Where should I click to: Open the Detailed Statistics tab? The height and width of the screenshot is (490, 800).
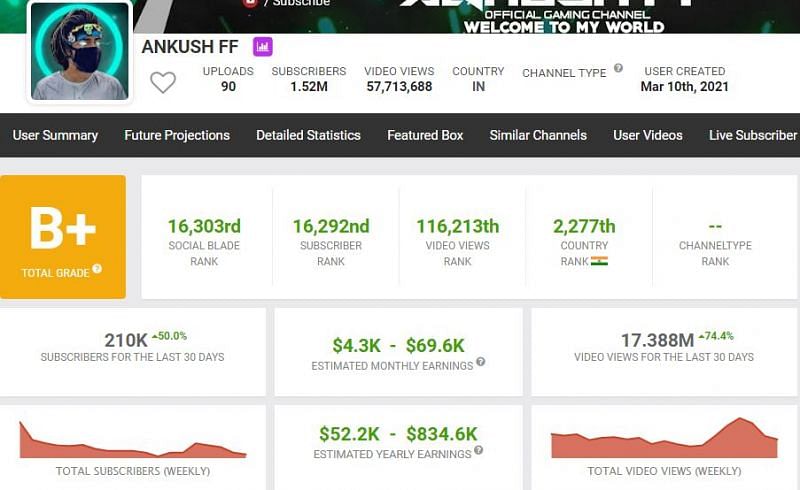tap(308, 135)
